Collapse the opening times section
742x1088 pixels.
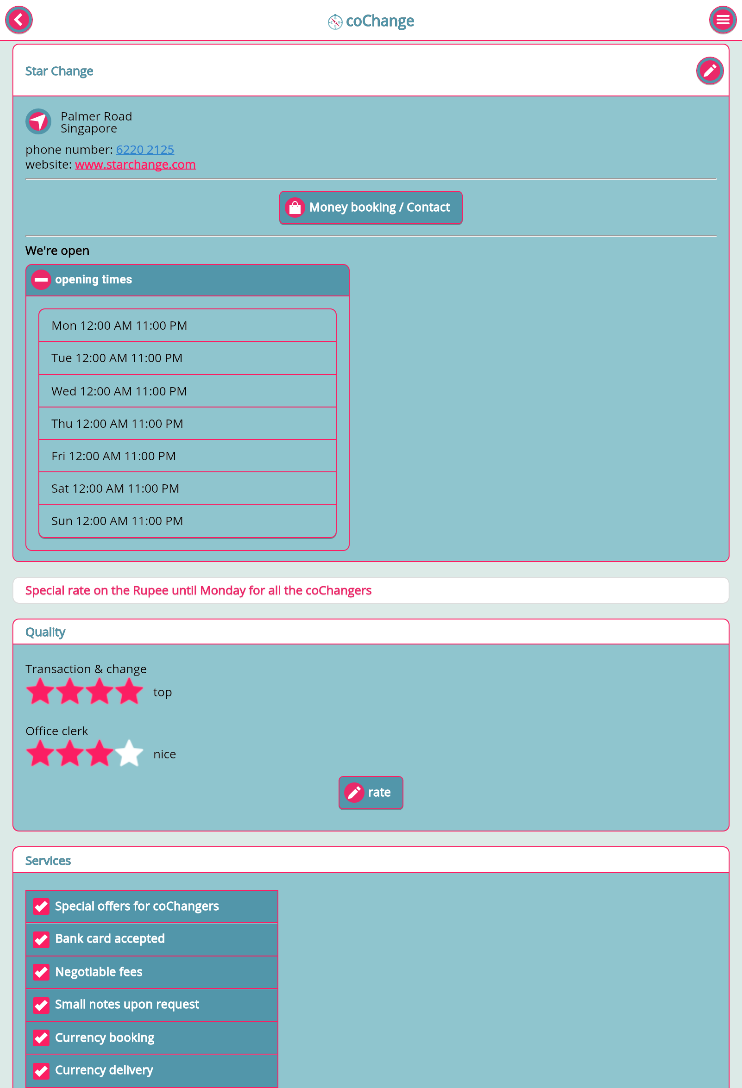point(187,280)
